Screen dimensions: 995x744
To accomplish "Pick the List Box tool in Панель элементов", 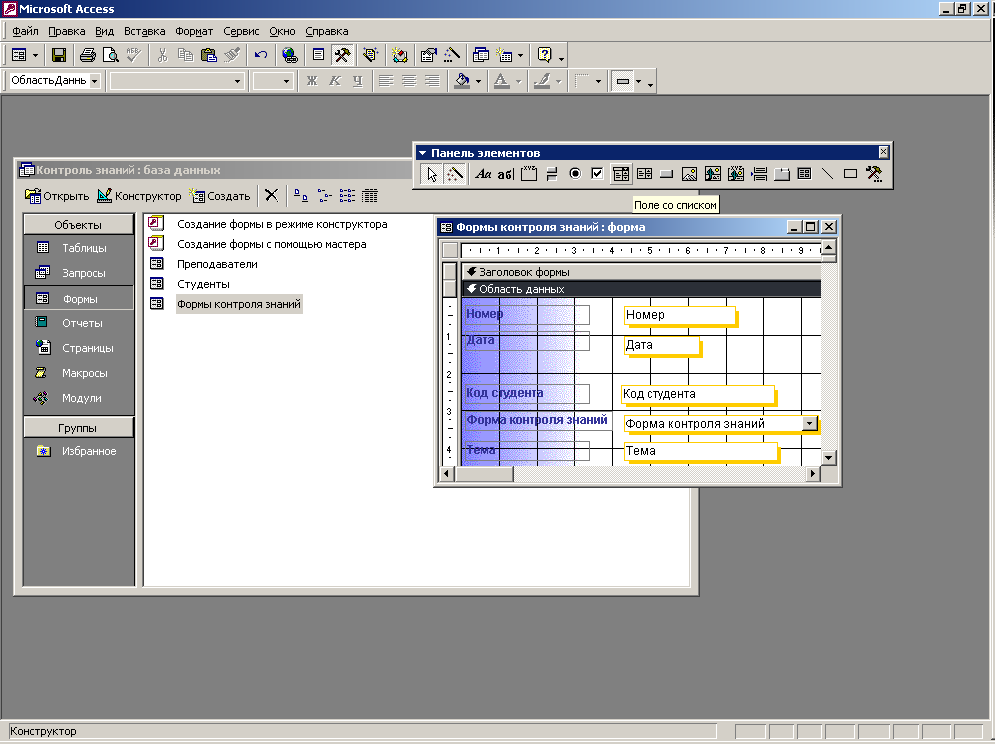I will point(644,174).
